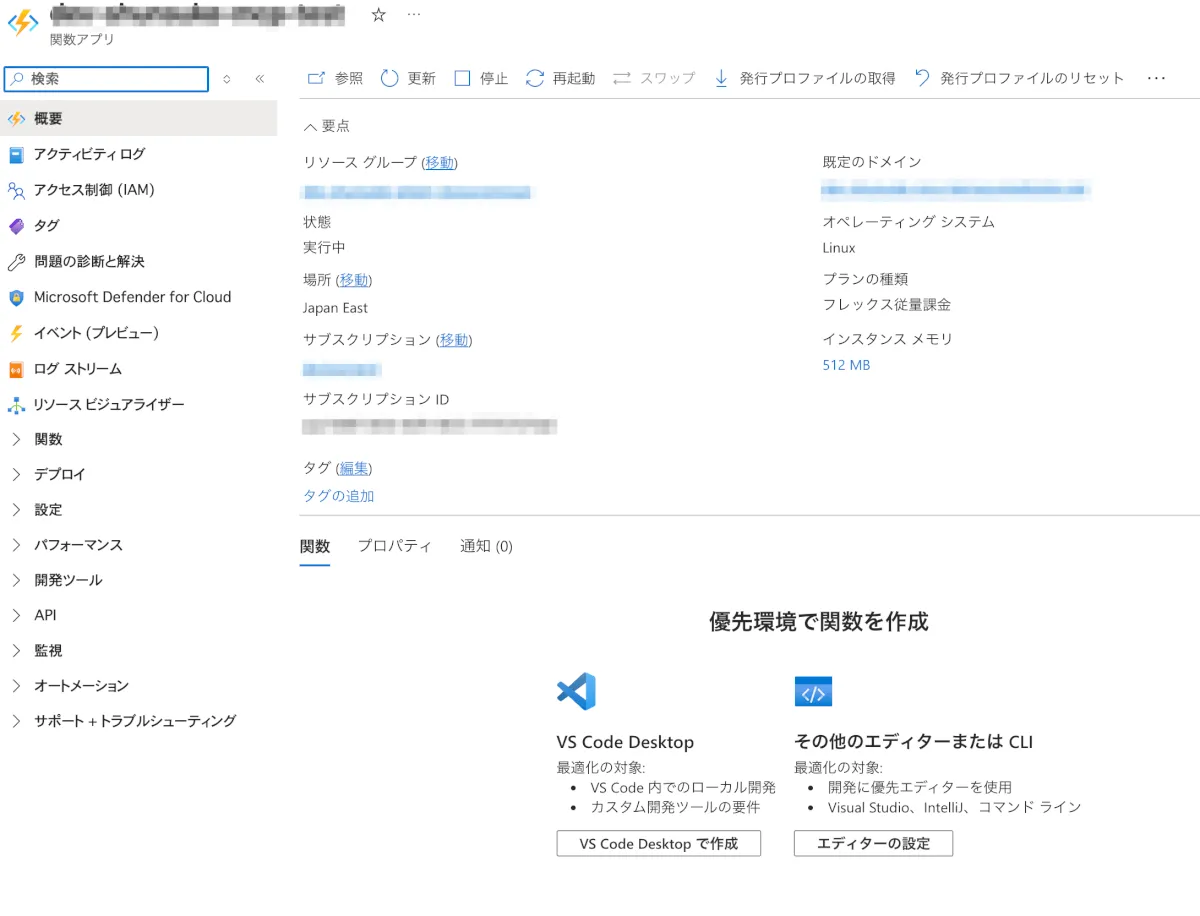
Task: Click the reset publish profile undo icon
Action: [x=922, y=78]
